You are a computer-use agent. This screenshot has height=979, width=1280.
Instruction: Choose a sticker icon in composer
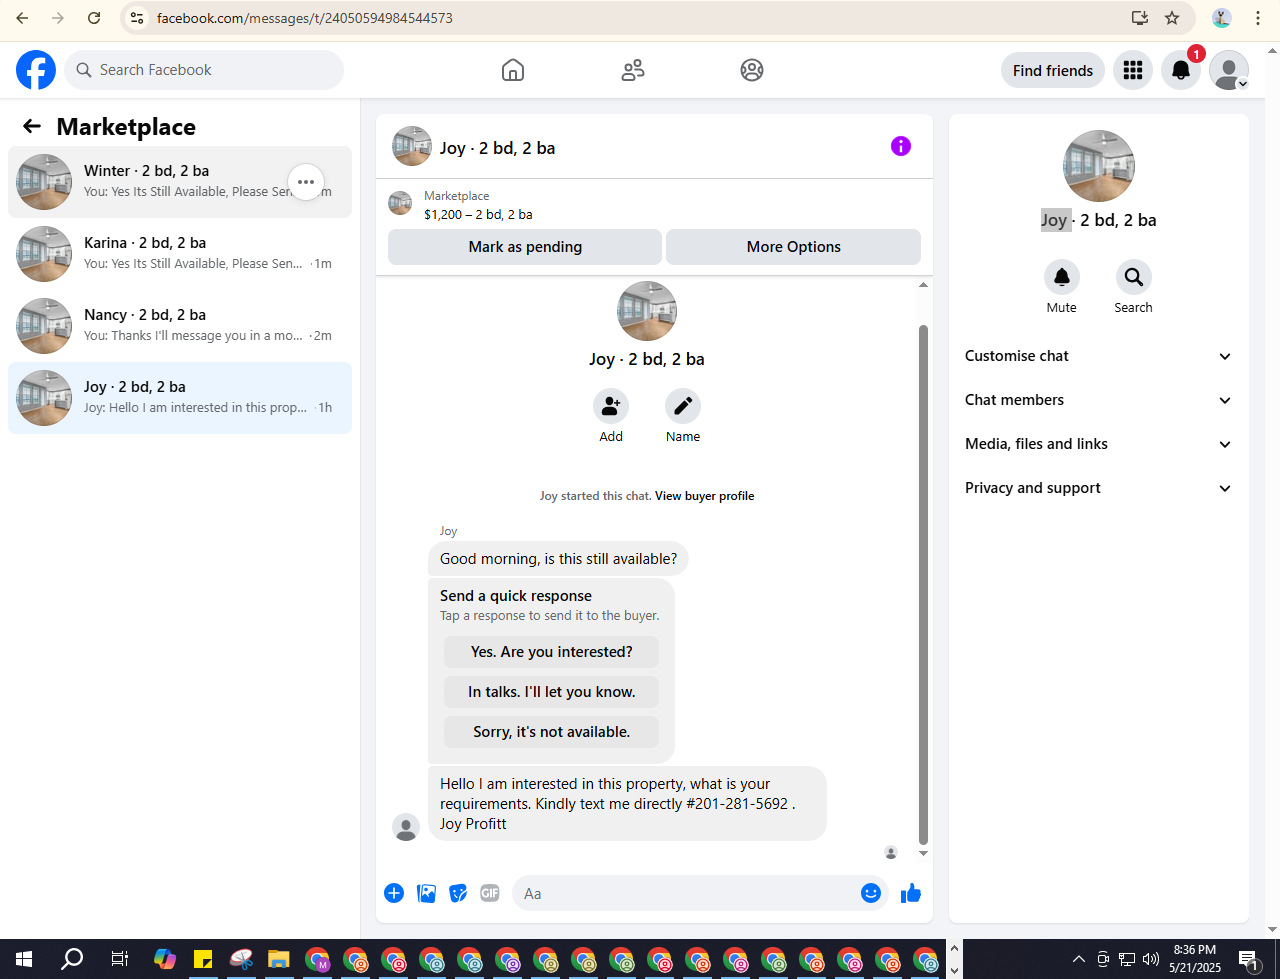pyautogui.click(x=458, y=893)
